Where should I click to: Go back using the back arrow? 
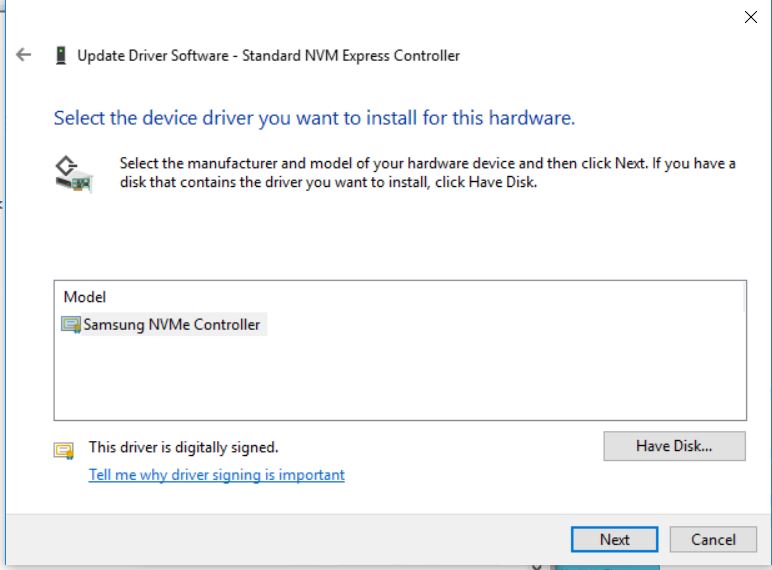[x=23, y=55]
